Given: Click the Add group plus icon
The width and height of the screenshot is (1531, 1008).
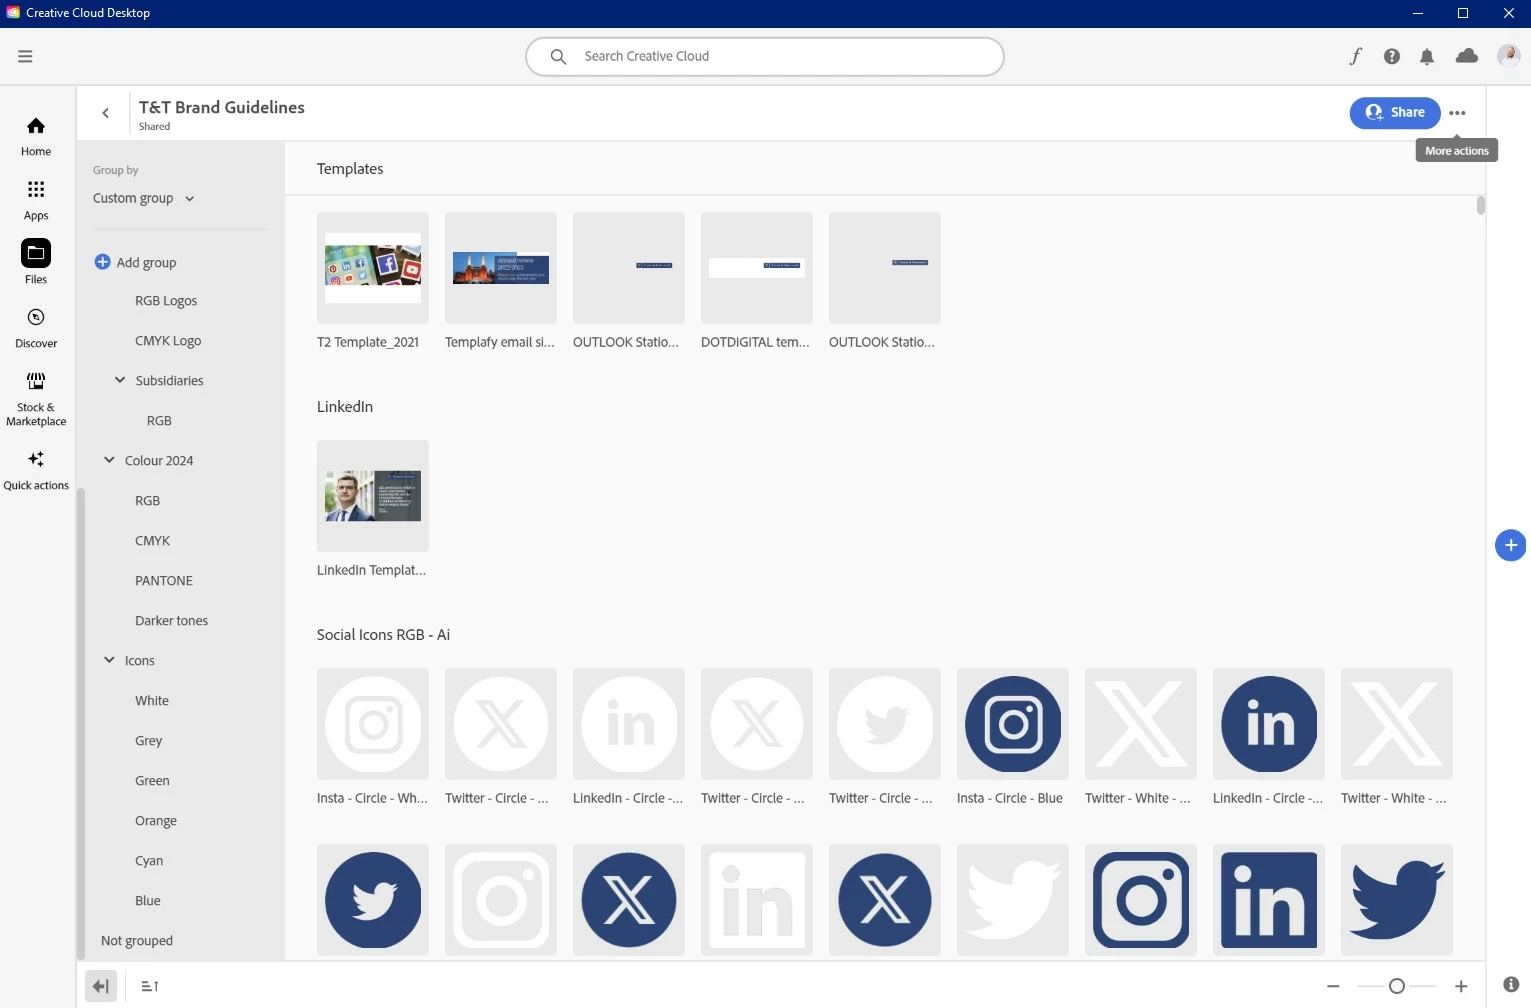Looking at the screenshot, I should click(x=102, y=262).
